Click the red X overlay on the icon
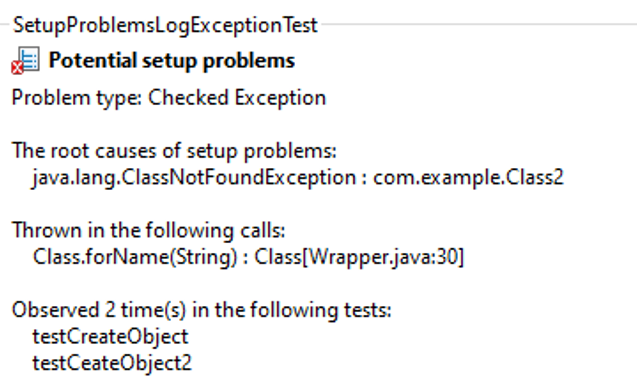Screen dimensions: 637x385 [x=17, y=68]
